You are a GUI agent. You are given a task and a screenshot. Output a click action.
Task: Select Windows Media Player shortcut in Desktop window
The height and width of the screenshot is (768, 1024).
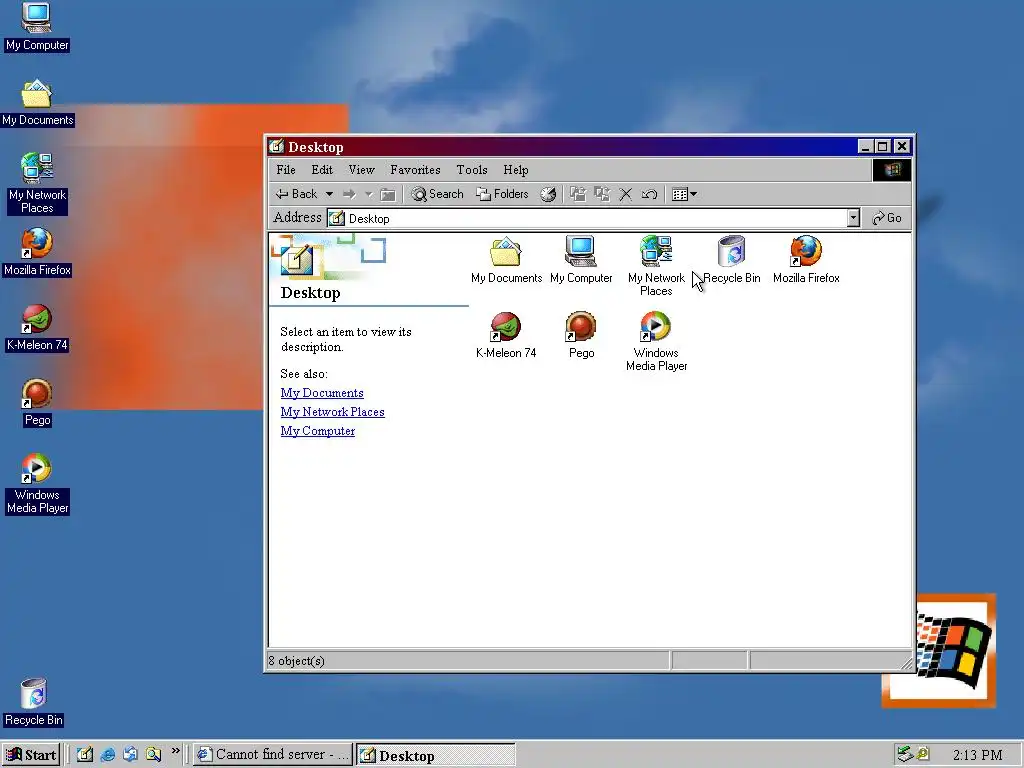[x=656, y=341]
